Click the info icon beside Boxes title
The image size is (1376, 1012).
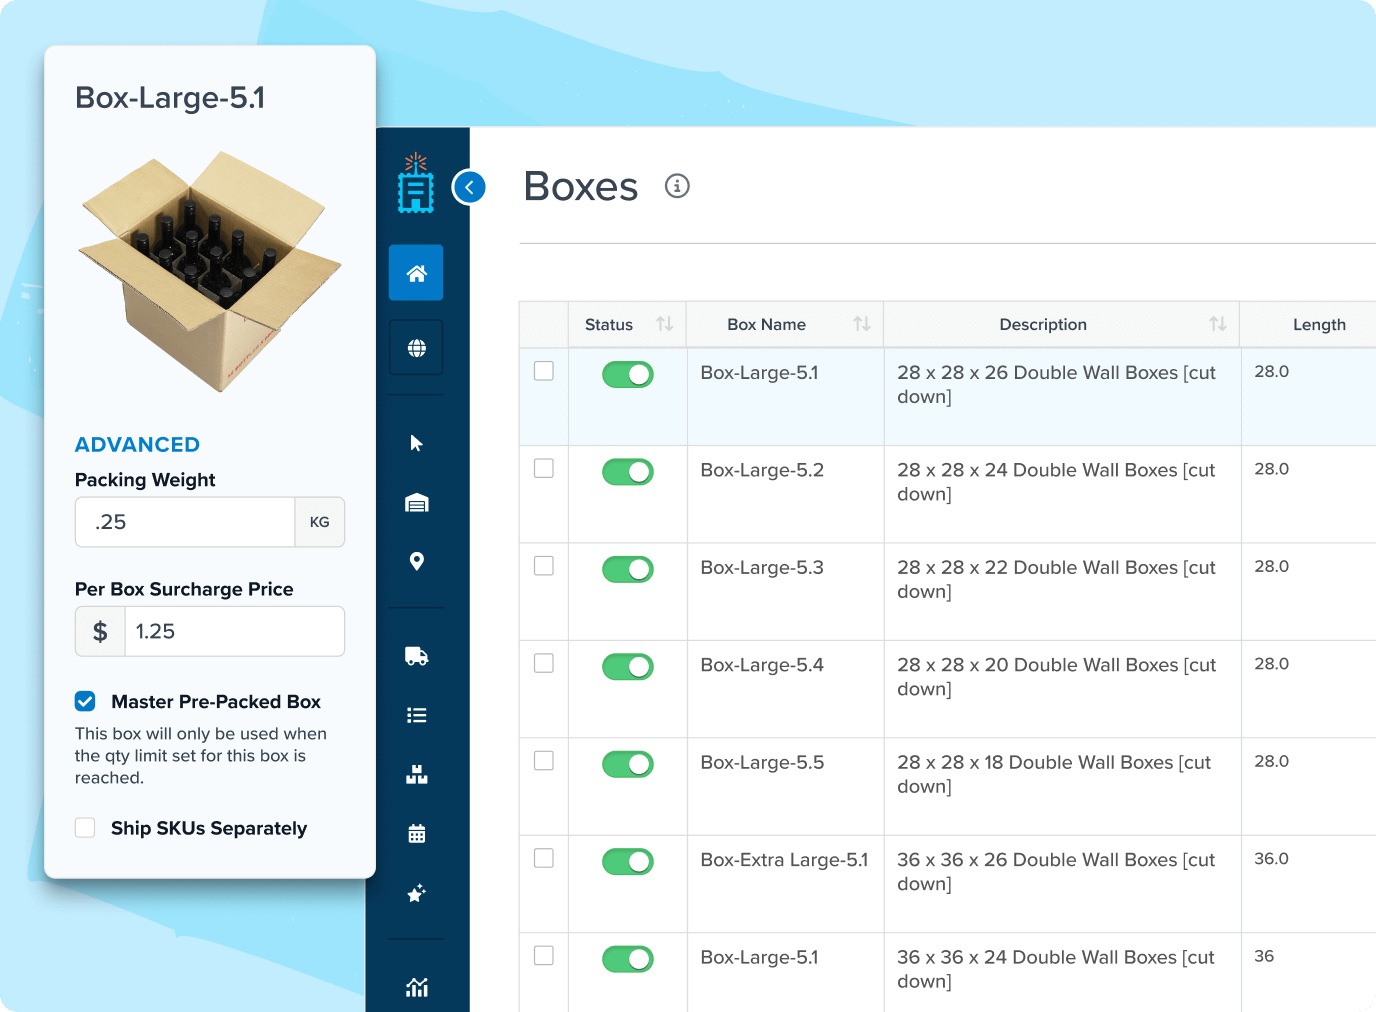click(x=677, y=186)
